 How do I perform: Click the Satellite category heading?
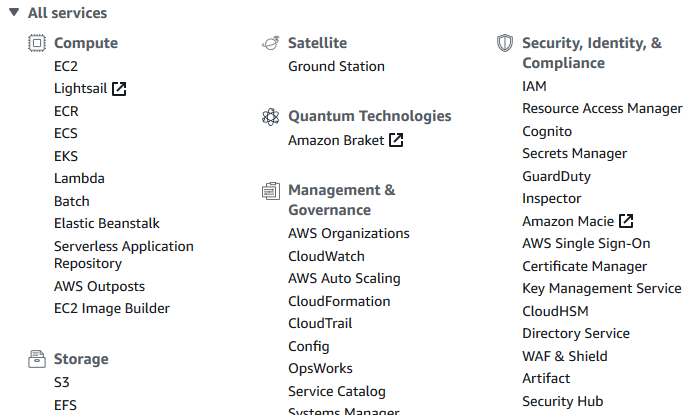(318, 43)
